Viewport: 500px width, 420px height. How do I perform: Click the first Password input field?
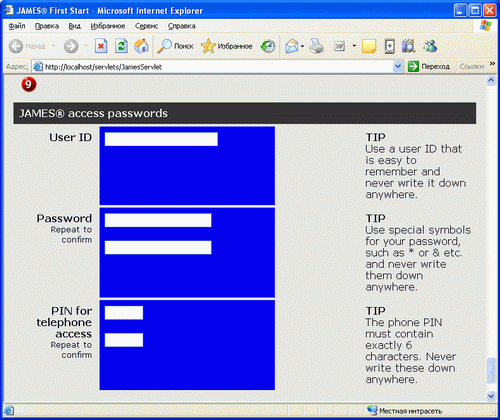(x=158, y=220)
